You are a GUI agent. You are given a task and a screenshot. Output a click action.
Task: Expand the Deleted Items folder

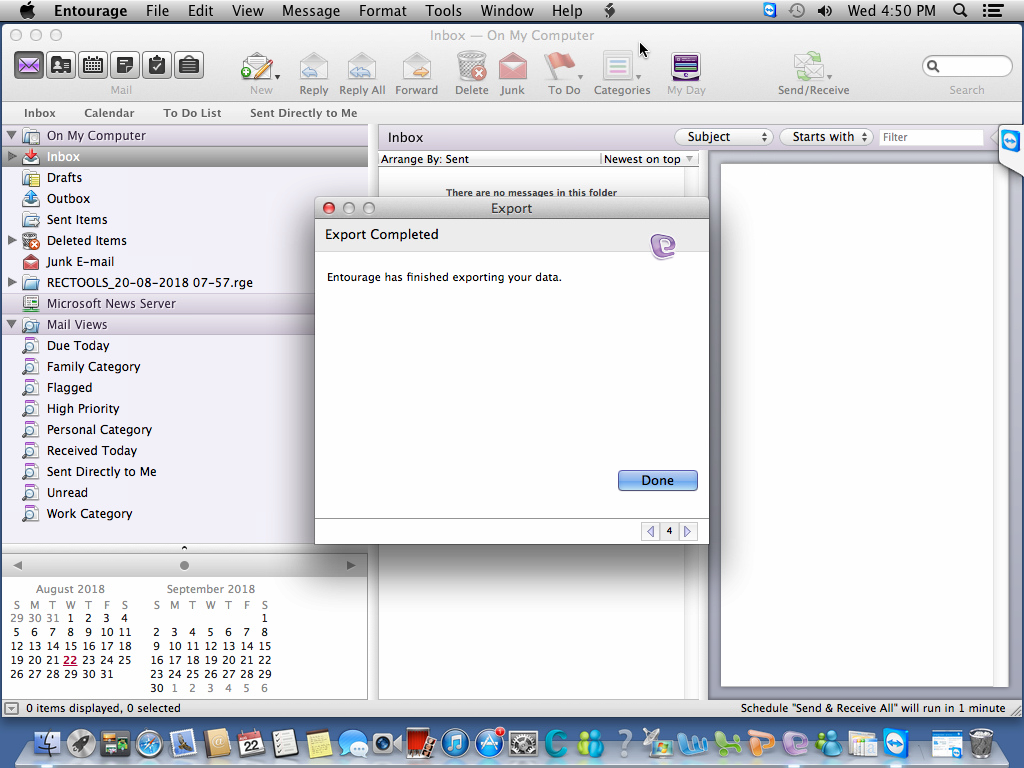pos(12,240)
